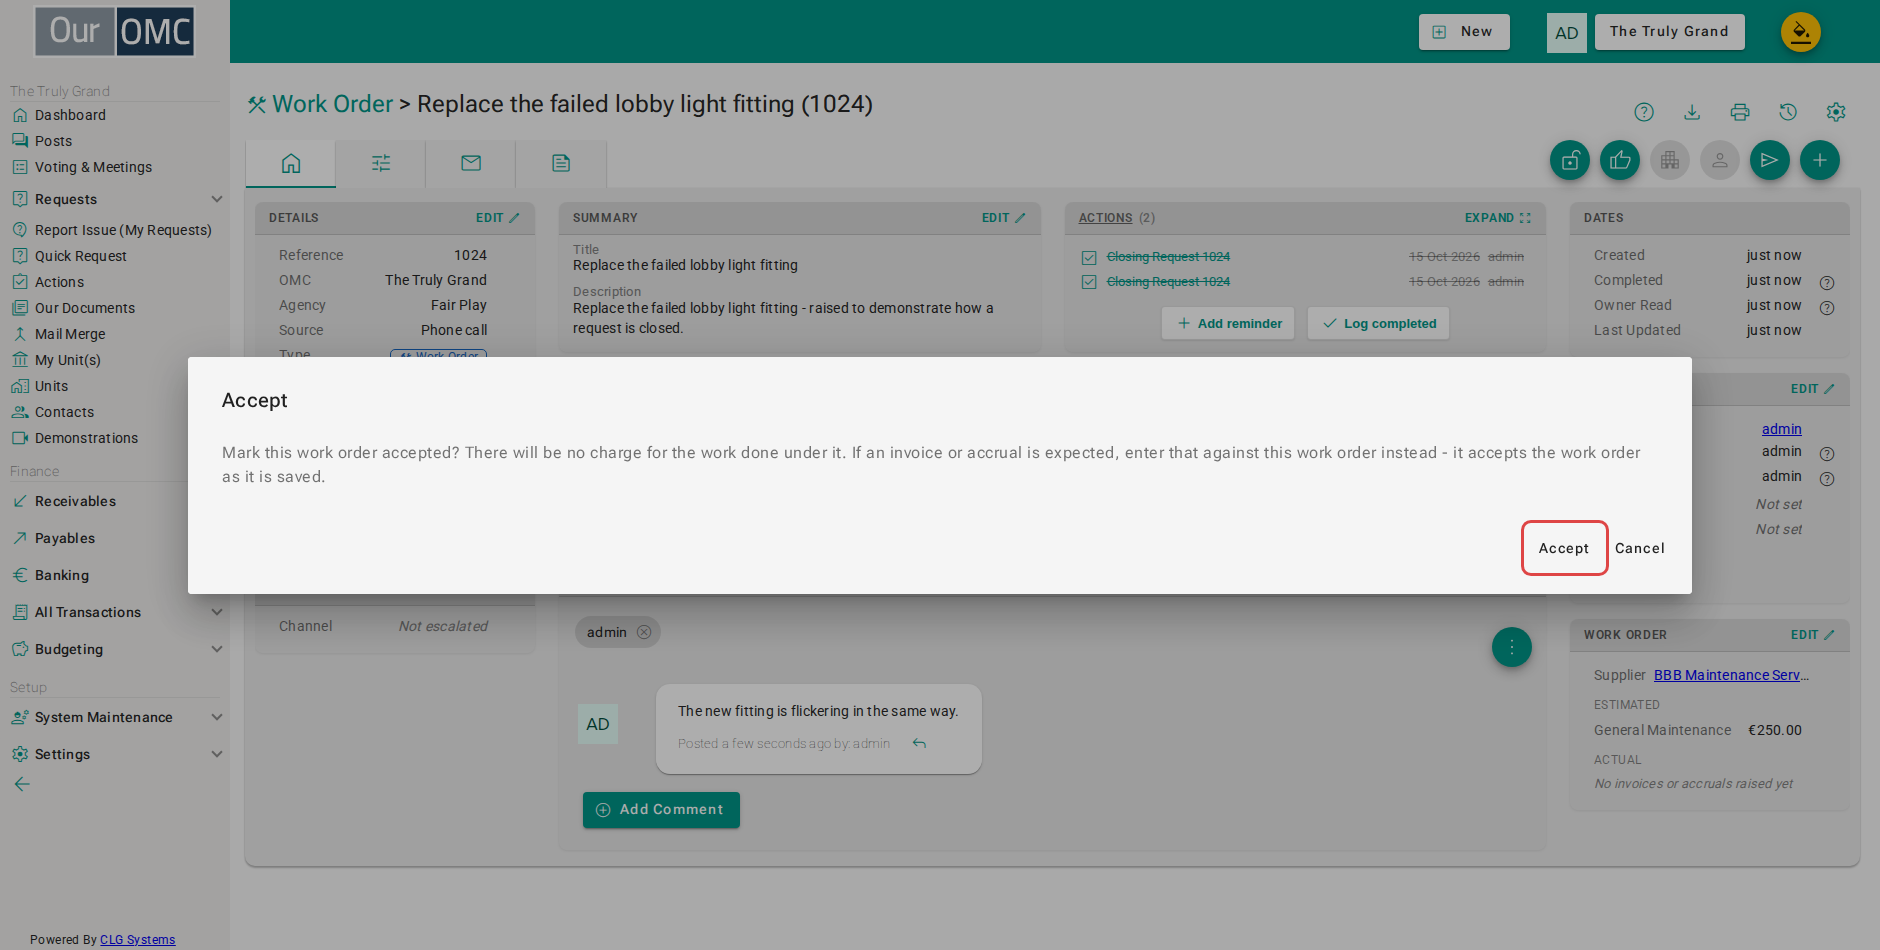Expand the Budgeting sidebar section

[x=217, y=649]
